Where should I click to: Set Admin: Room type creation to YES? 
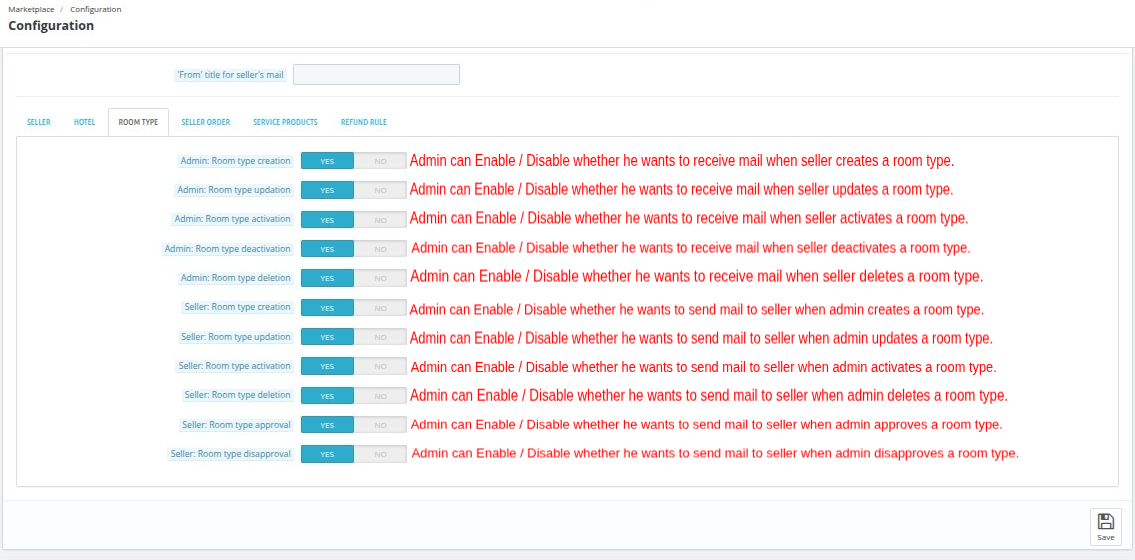[327, 161]
